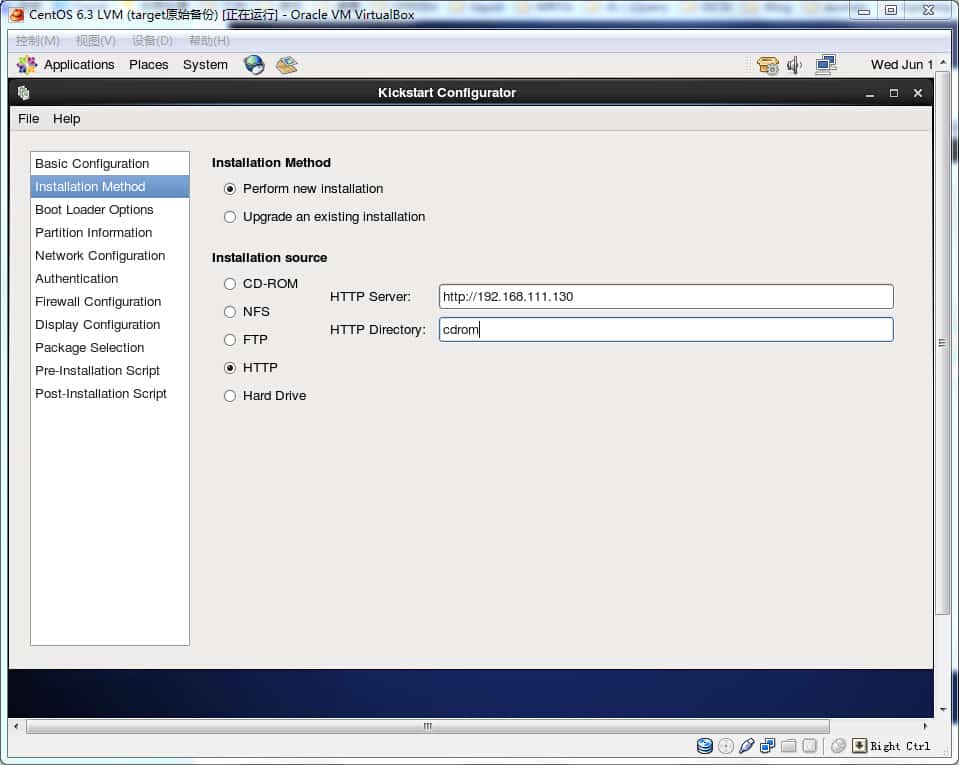
Task: Click the hard disk activity icon in status bar
Action: click(704, 745)
